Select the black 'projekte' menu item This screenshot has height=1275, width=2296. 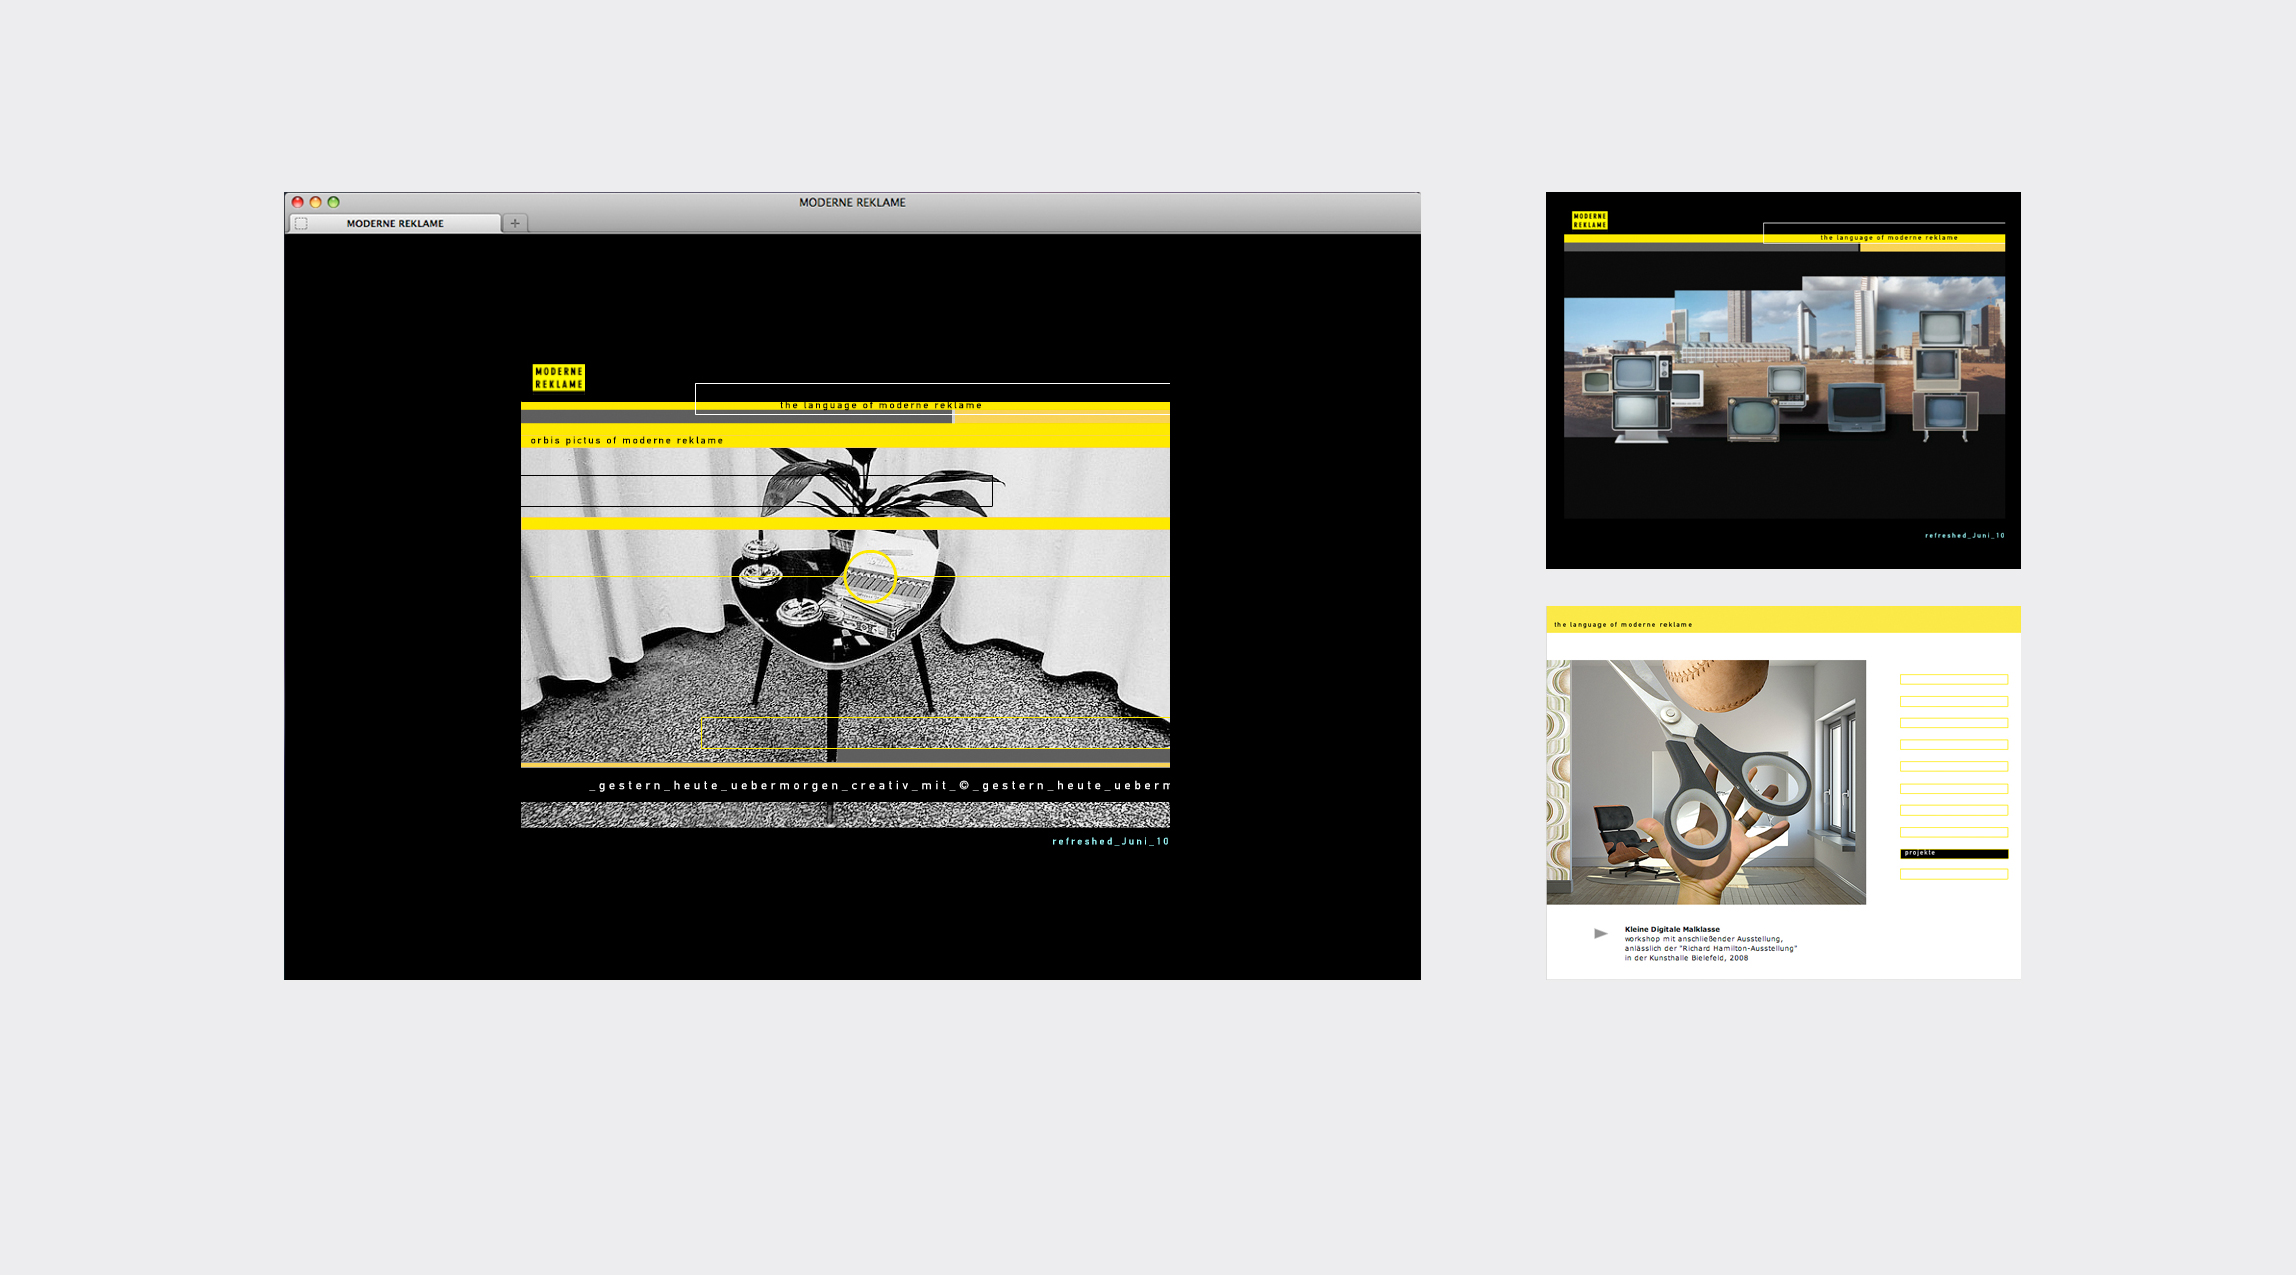click(1954, 853)
